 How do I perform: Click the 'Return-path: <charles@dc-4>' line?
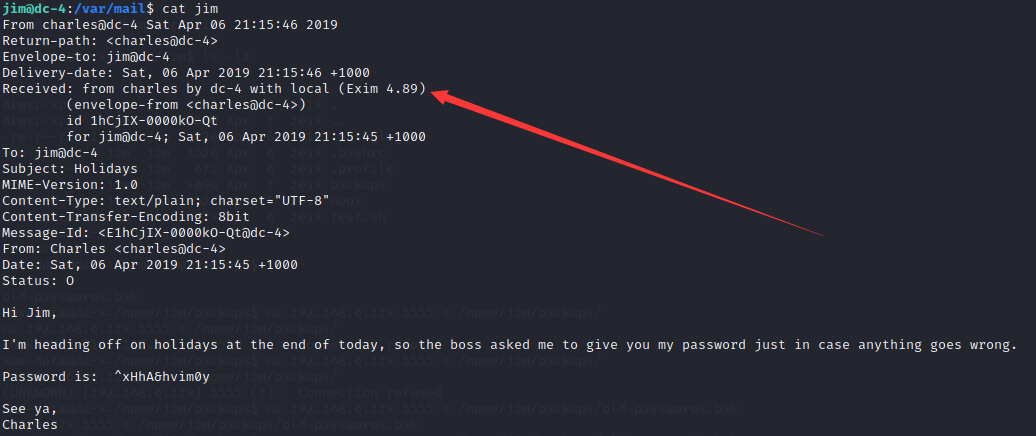click(x=110, y=40)
